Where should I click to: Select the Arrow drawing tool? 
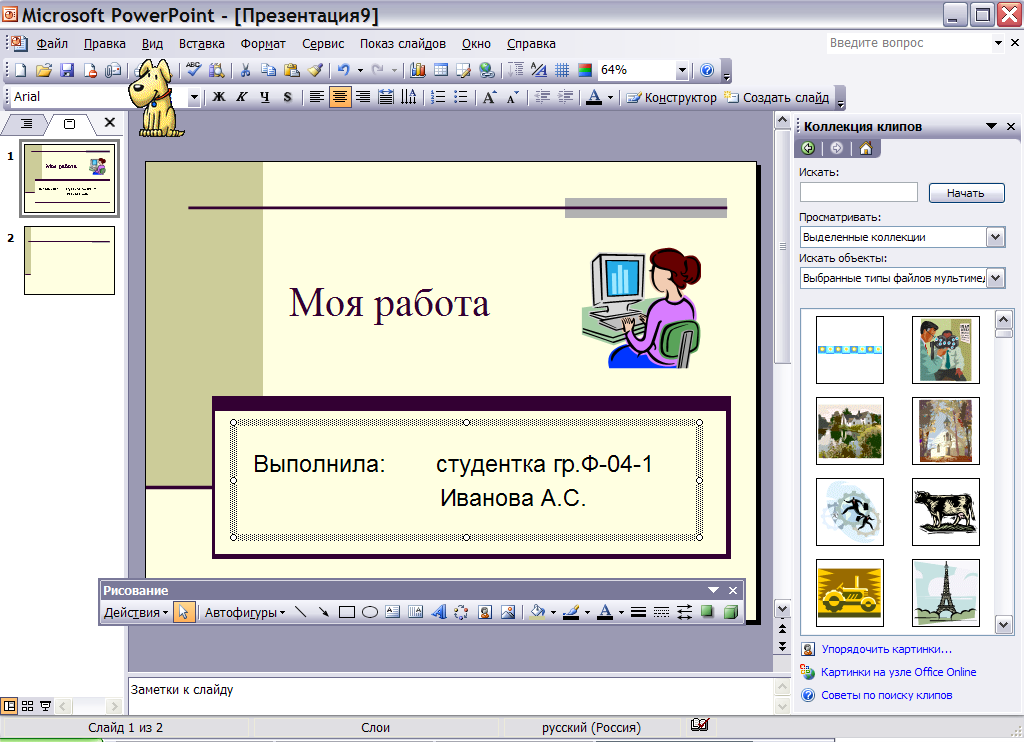pos(323,612)
